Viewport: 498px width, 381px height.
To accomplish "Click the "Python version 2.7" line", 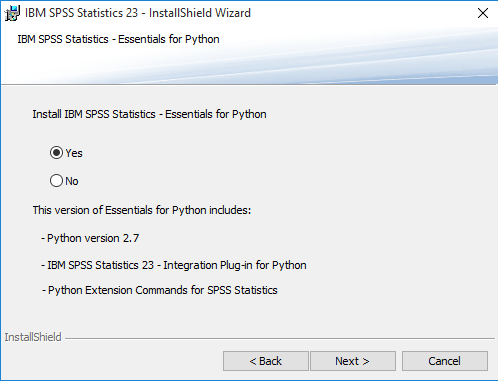I will click(90, 238).
